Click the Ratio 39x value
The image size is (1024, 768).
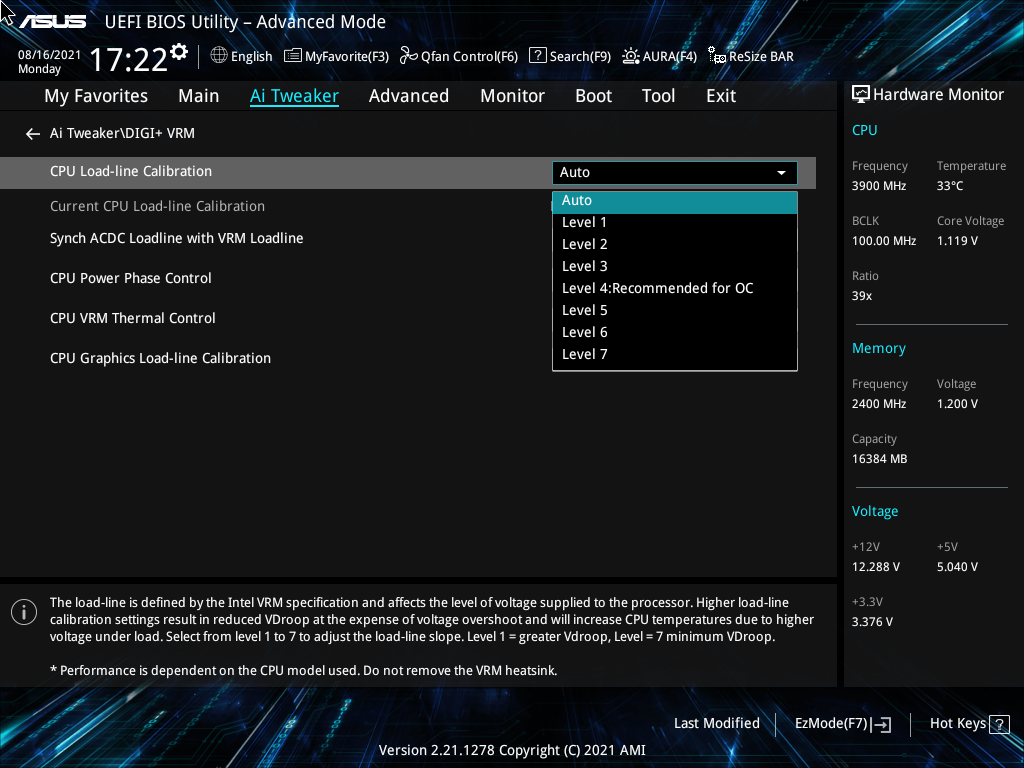[x=861, y=296]
